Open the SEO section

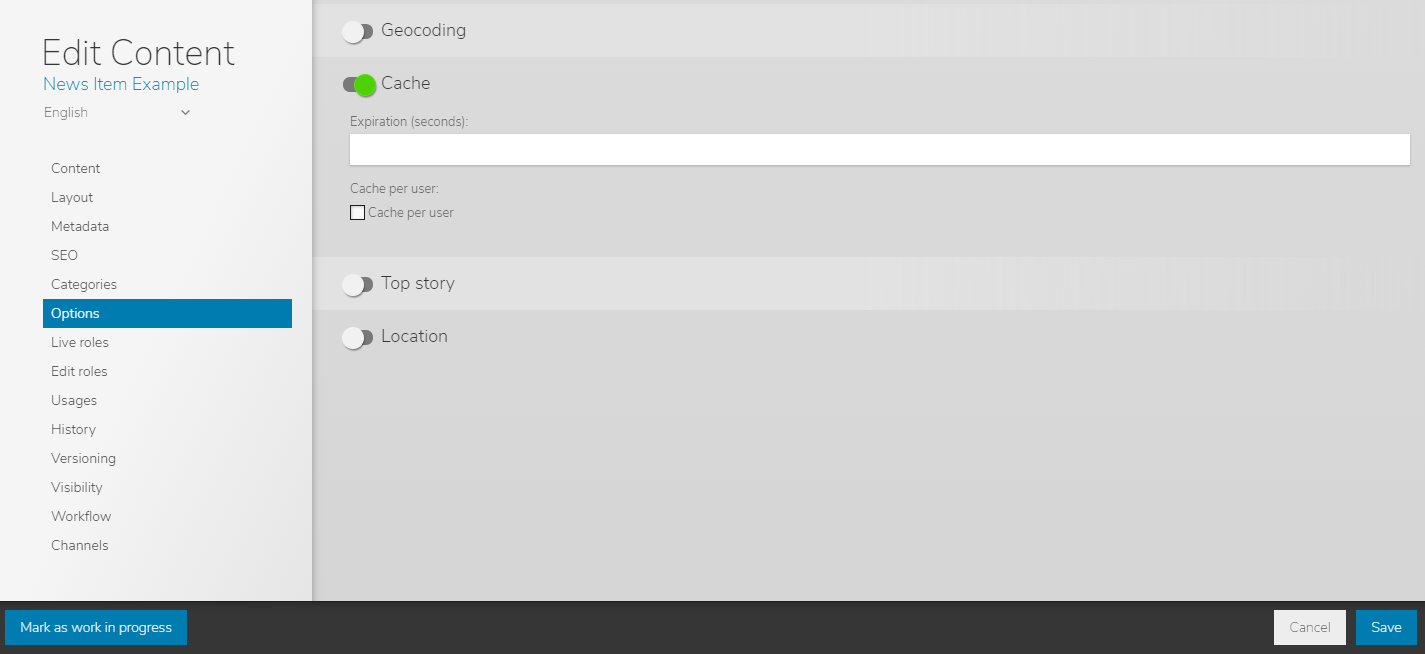click(x=64, y=256)
